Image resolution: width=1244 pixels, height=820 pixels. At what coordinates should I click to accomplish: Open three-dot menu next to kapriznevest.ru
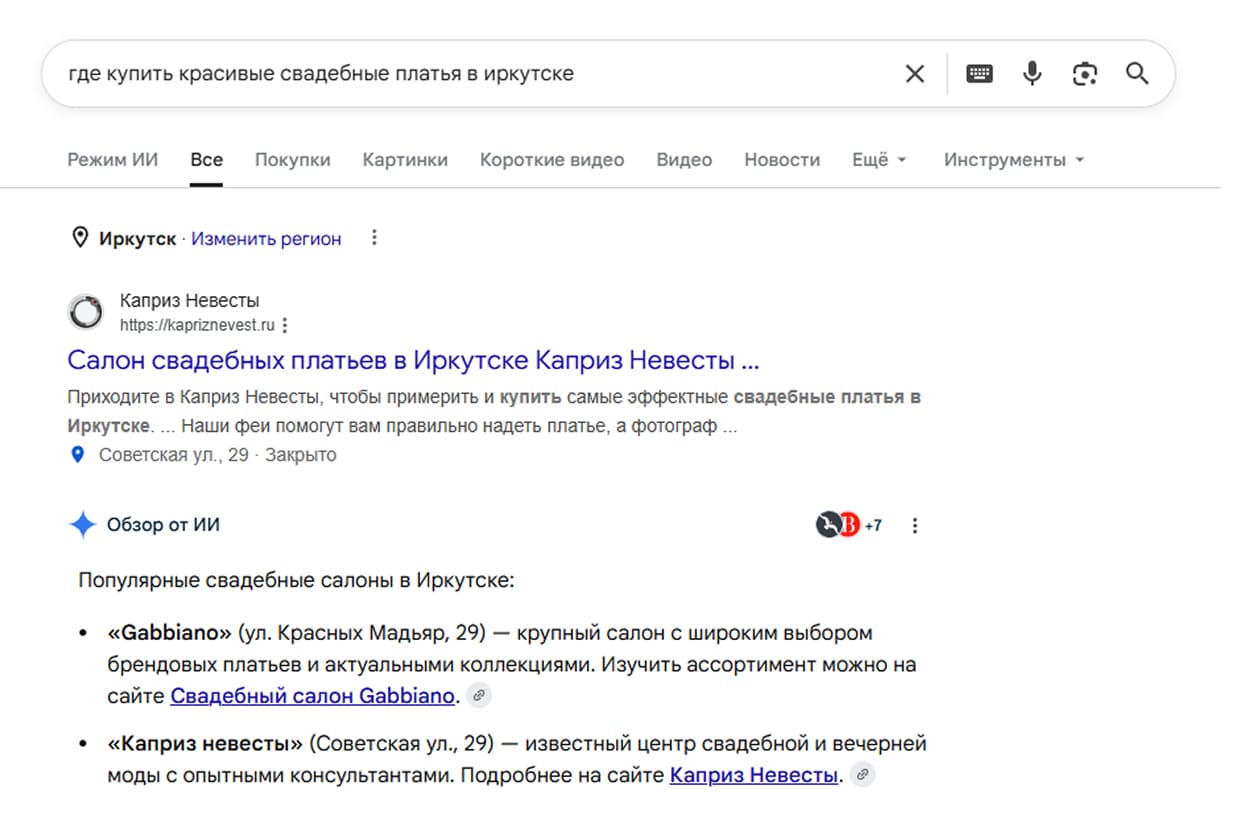tap(286, 326)
